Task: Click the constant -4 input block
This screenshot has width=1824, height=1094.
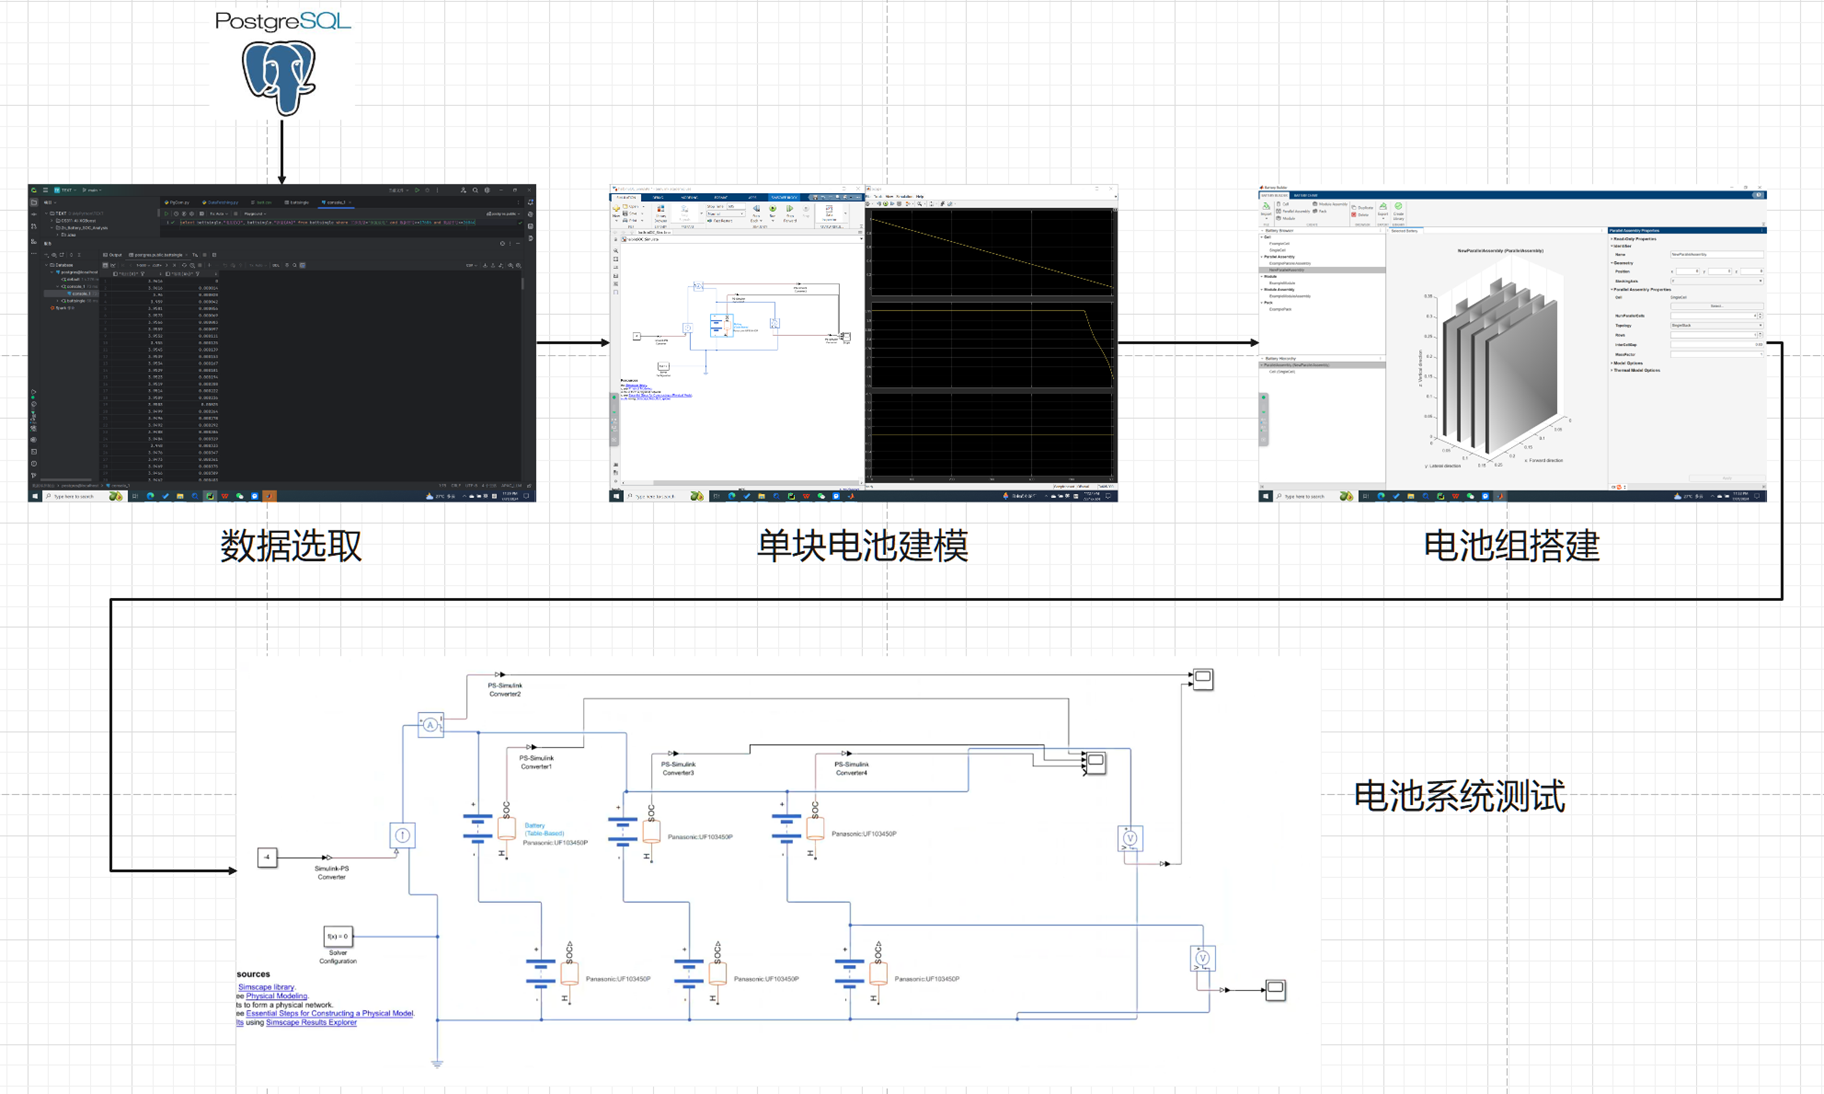Action: [267, 857]
